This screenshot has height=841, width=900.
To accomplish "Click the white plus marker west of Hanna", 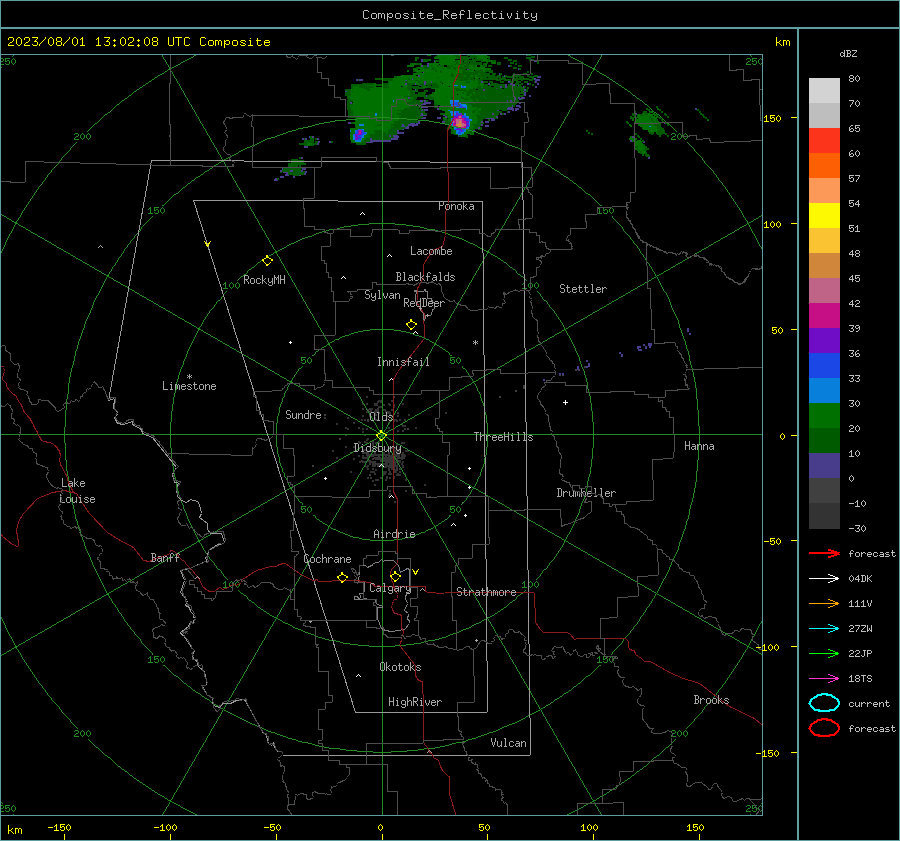I will 565,402.
